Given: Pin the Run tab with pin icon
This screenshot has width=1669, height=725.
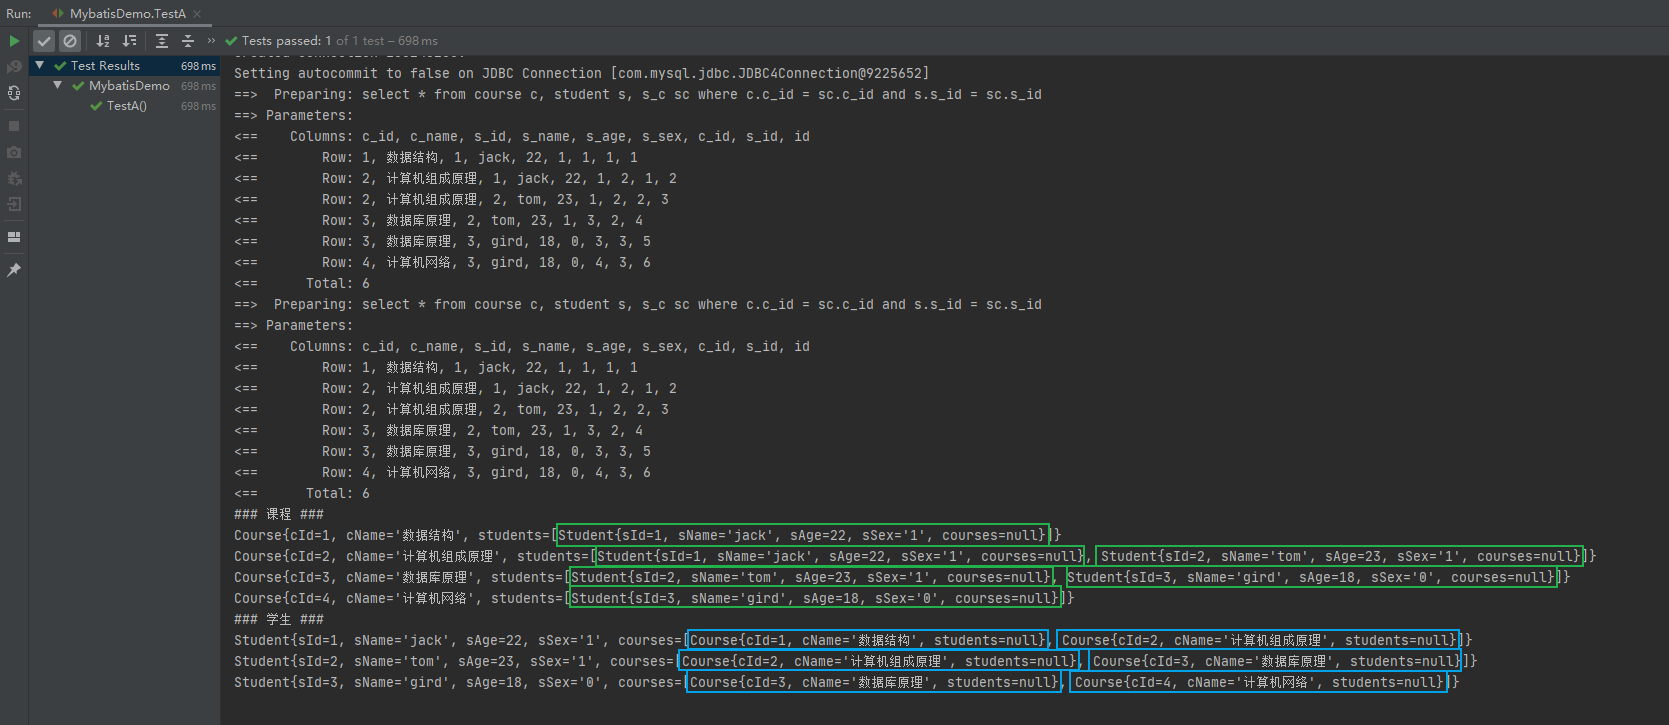Looking at the screenshot, I should point(14,270).
